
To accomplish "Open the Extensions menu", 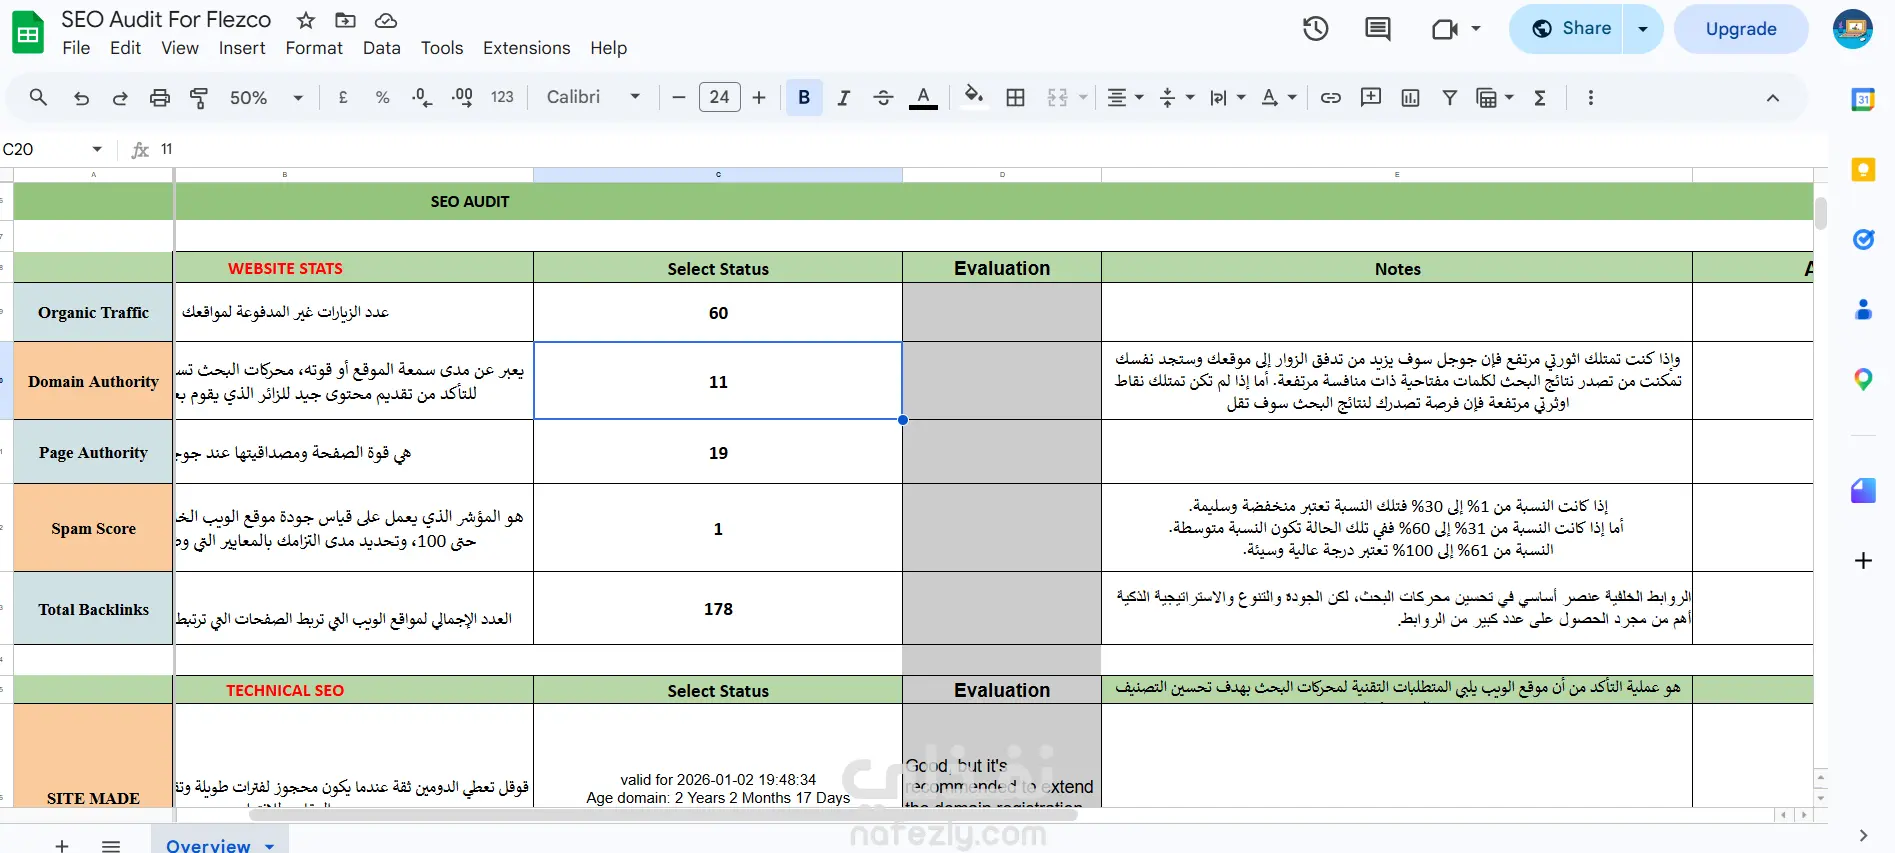I will 526,48.
